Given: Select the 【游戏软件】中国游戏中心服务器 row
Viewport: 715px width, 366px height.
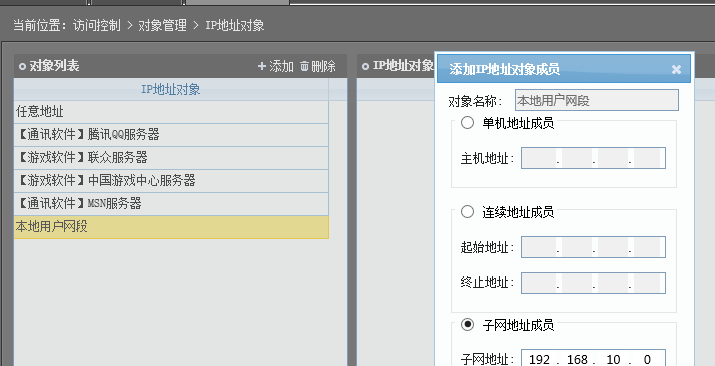Looking at the screenshot, I should 171,180.
